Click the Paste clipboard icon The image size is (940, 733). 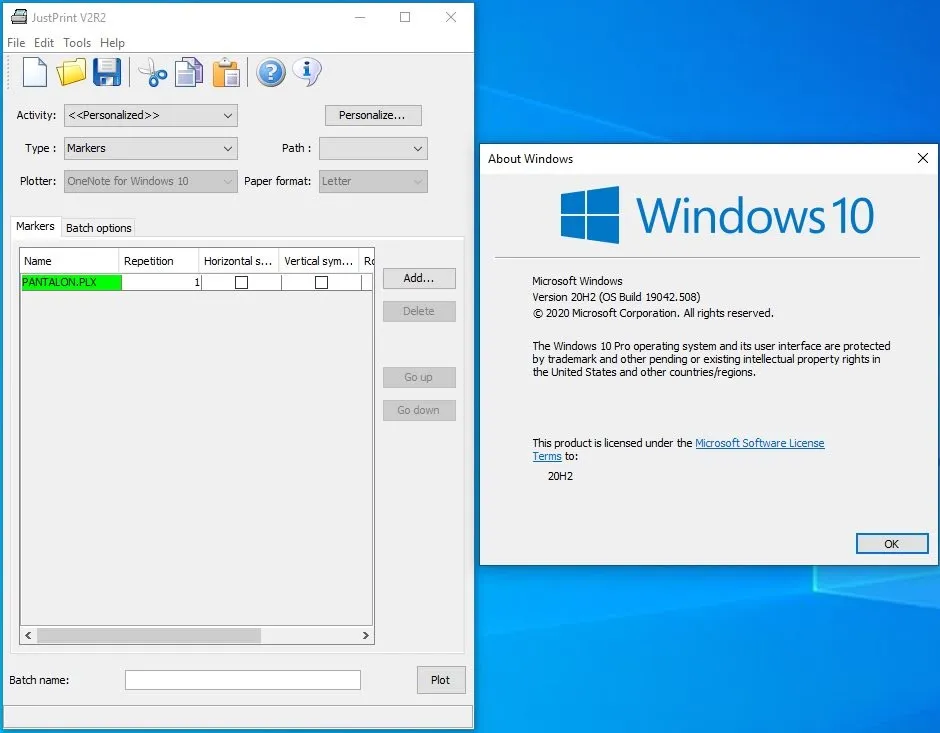[227, 72]
